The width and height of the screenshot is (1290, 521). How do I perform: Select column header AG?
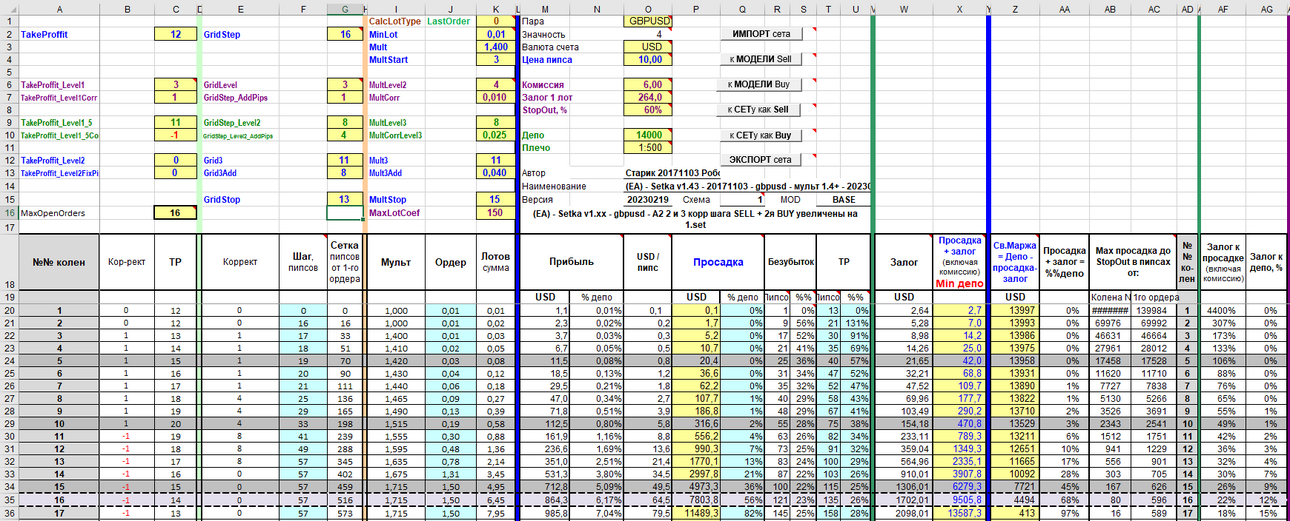click(x=1267, y=8)
